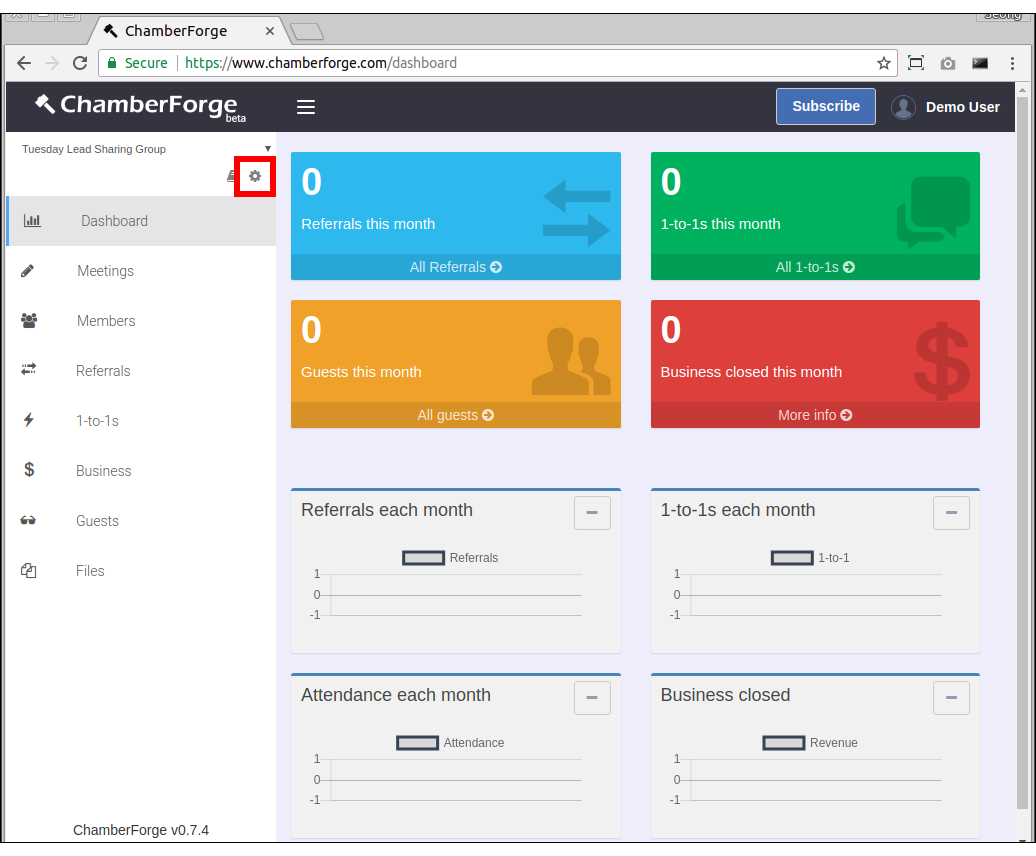Toggle Referrals series in chart legend
1036x856 pixels.
click(423, 558)
